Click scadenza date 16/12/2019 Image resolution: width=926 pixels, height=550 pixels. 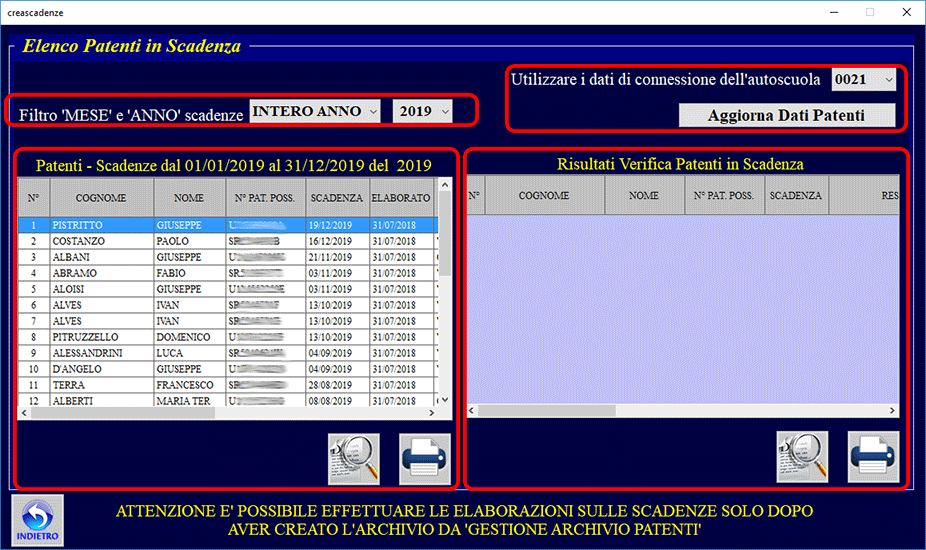click(330, 241)
